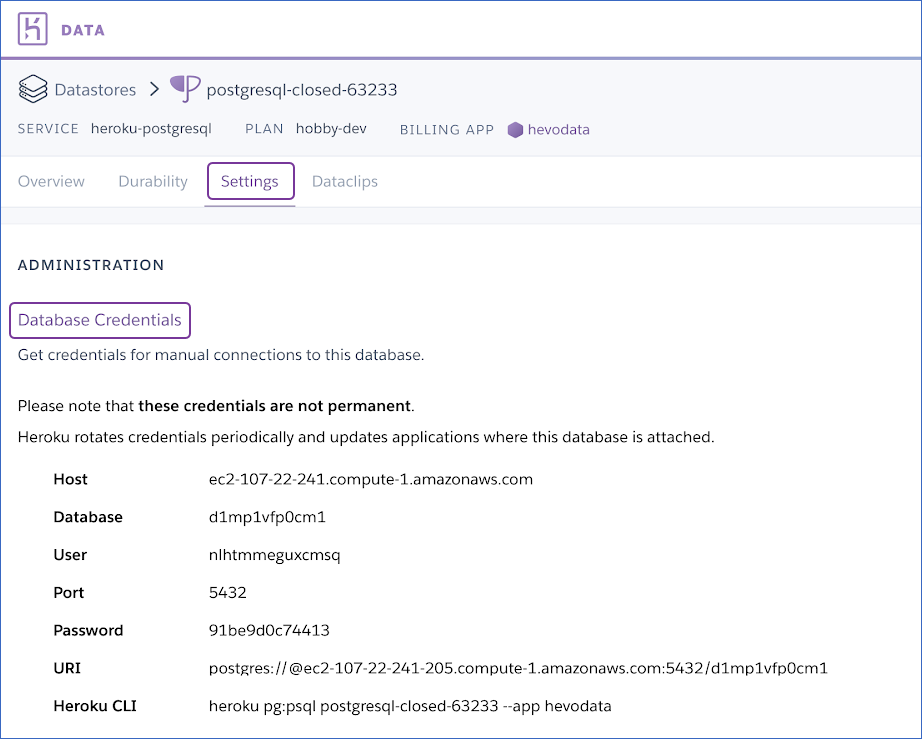
Task: Click the BILLING APP label
Action: coord(447,129)
